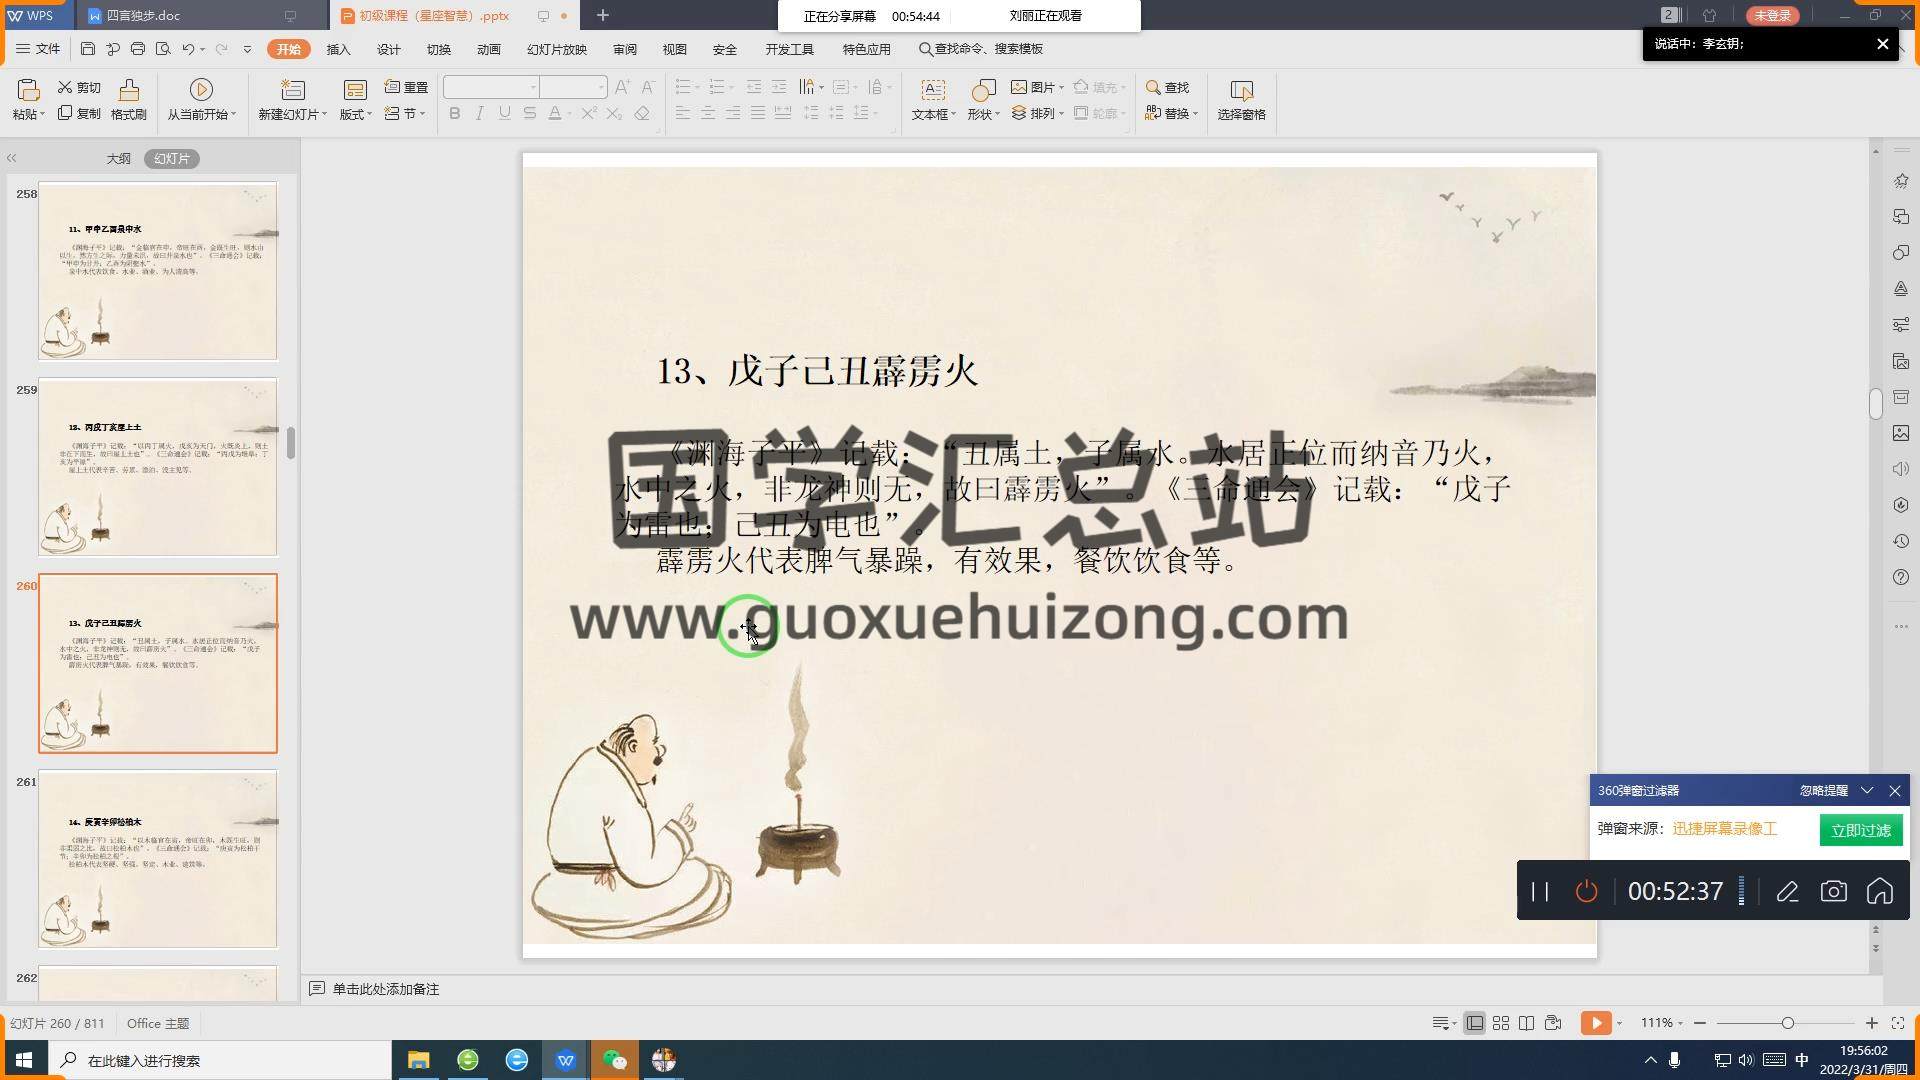
Task: Click the Text Box (文本框) icon
Action: (x=932, y=91)
